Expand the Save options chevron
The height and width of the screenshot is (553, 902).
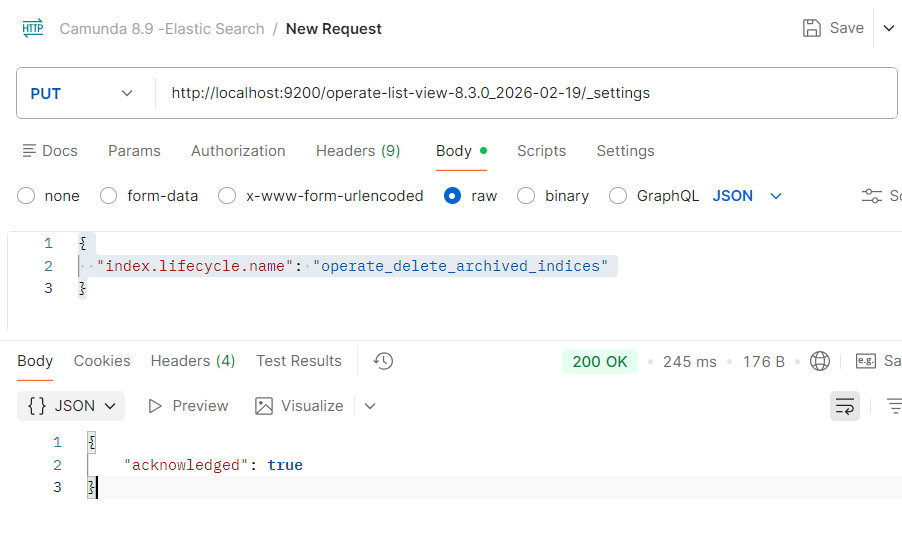point(888,28)
